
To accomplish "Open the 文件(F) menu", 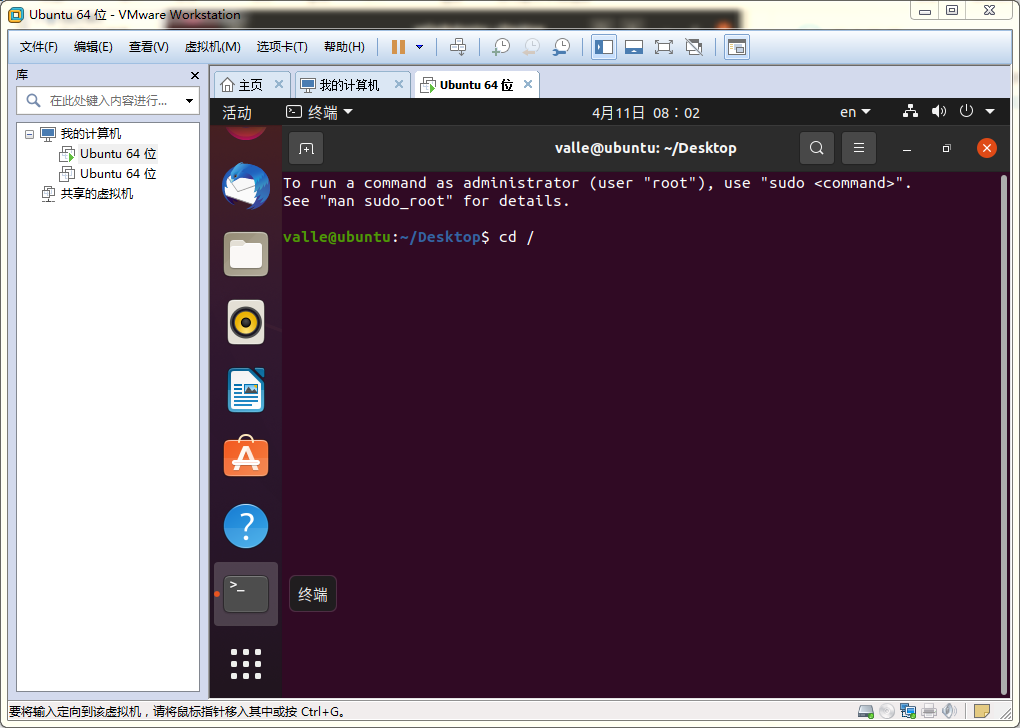I will tap(38, 47).
